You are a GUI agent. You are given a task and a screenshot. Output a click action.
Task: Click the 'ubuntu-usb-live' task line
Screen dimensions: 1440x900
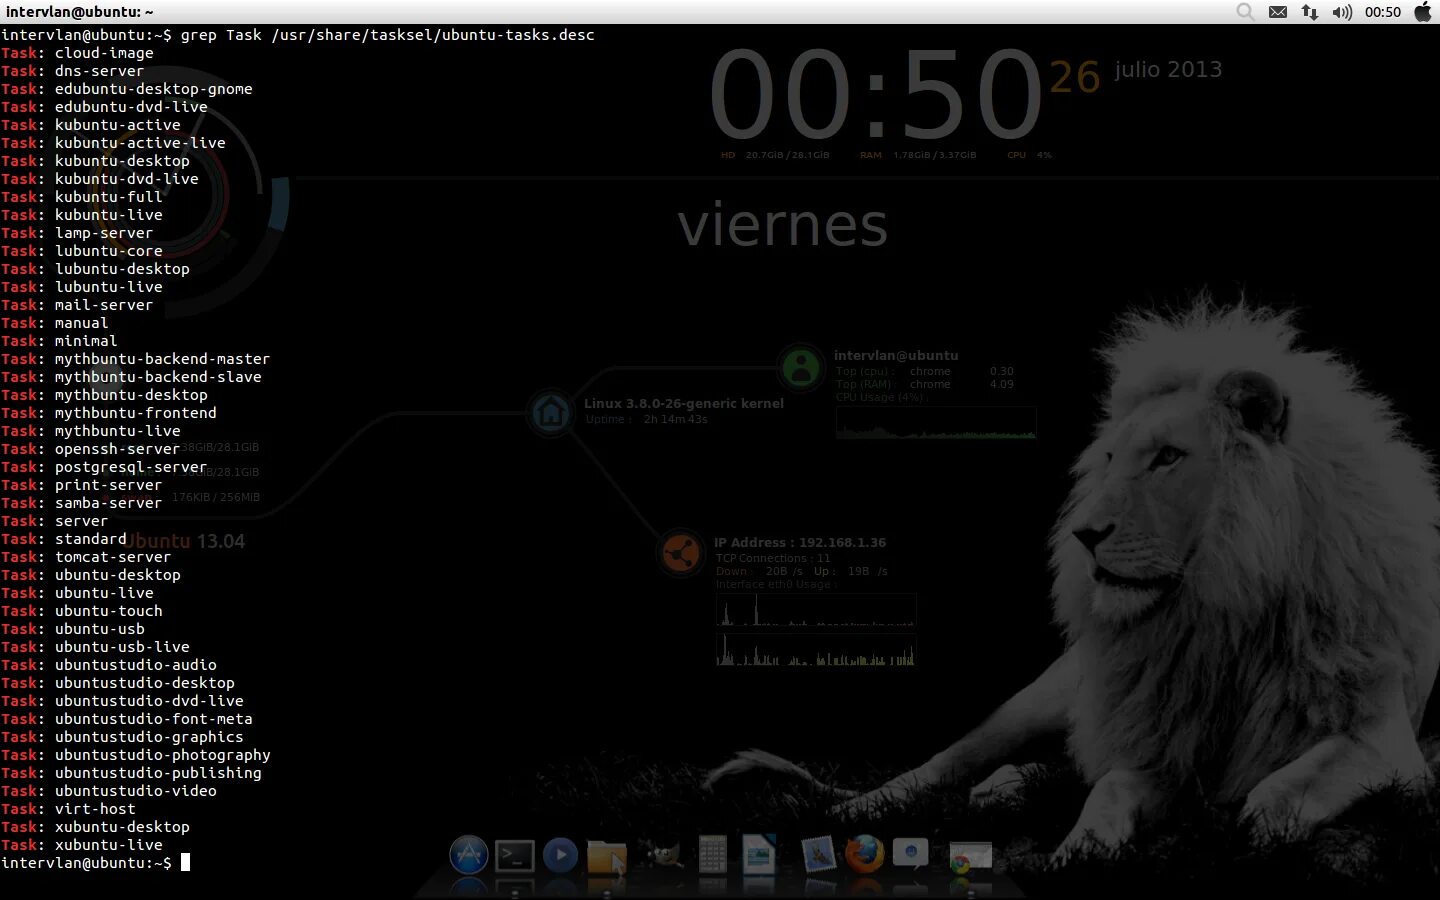coord(95,647)
